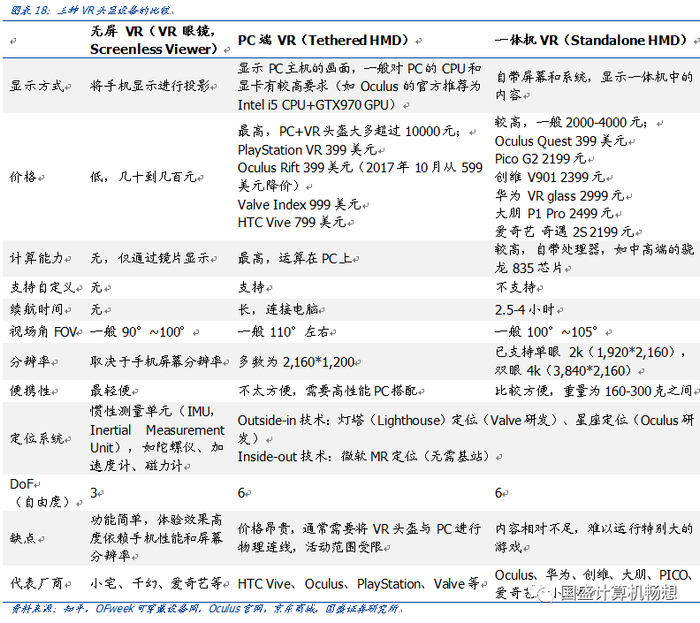The width and height of the screenshot is (700, 623).
Task: Click '多数为 2,160*1,200' cell
Action: 296,361
